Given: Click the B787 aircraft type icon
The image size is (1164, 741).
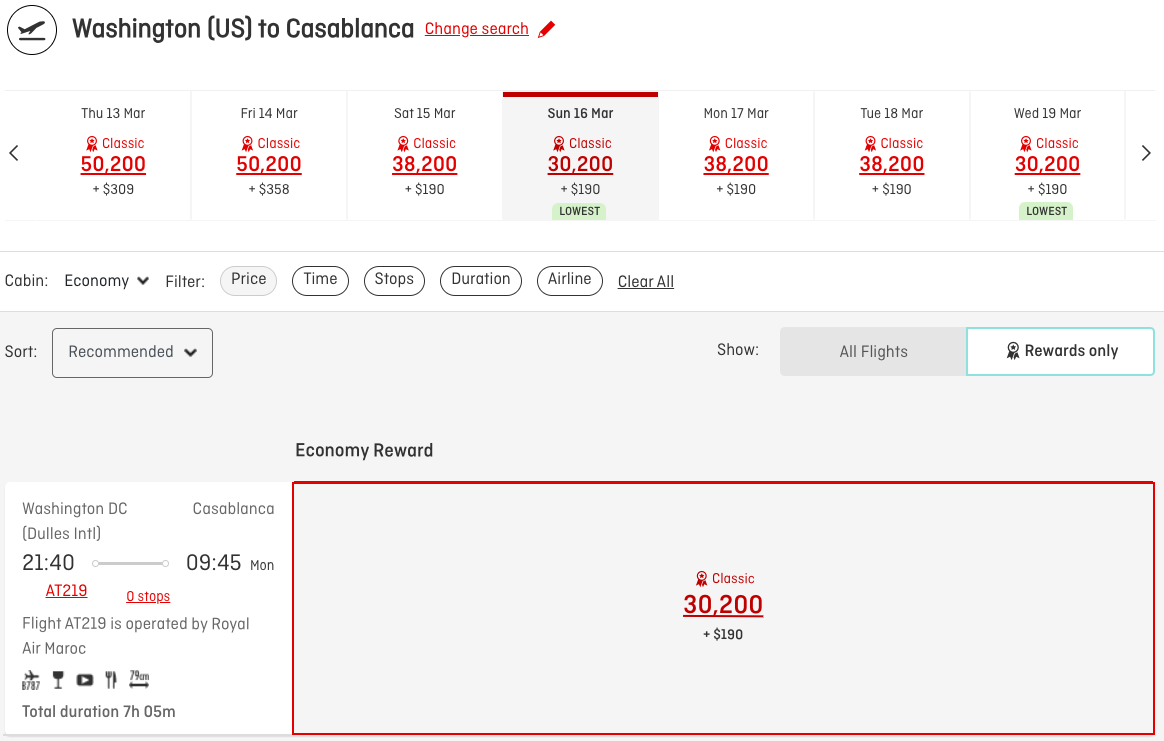Looking at the screenshot, I should (31, 680).
